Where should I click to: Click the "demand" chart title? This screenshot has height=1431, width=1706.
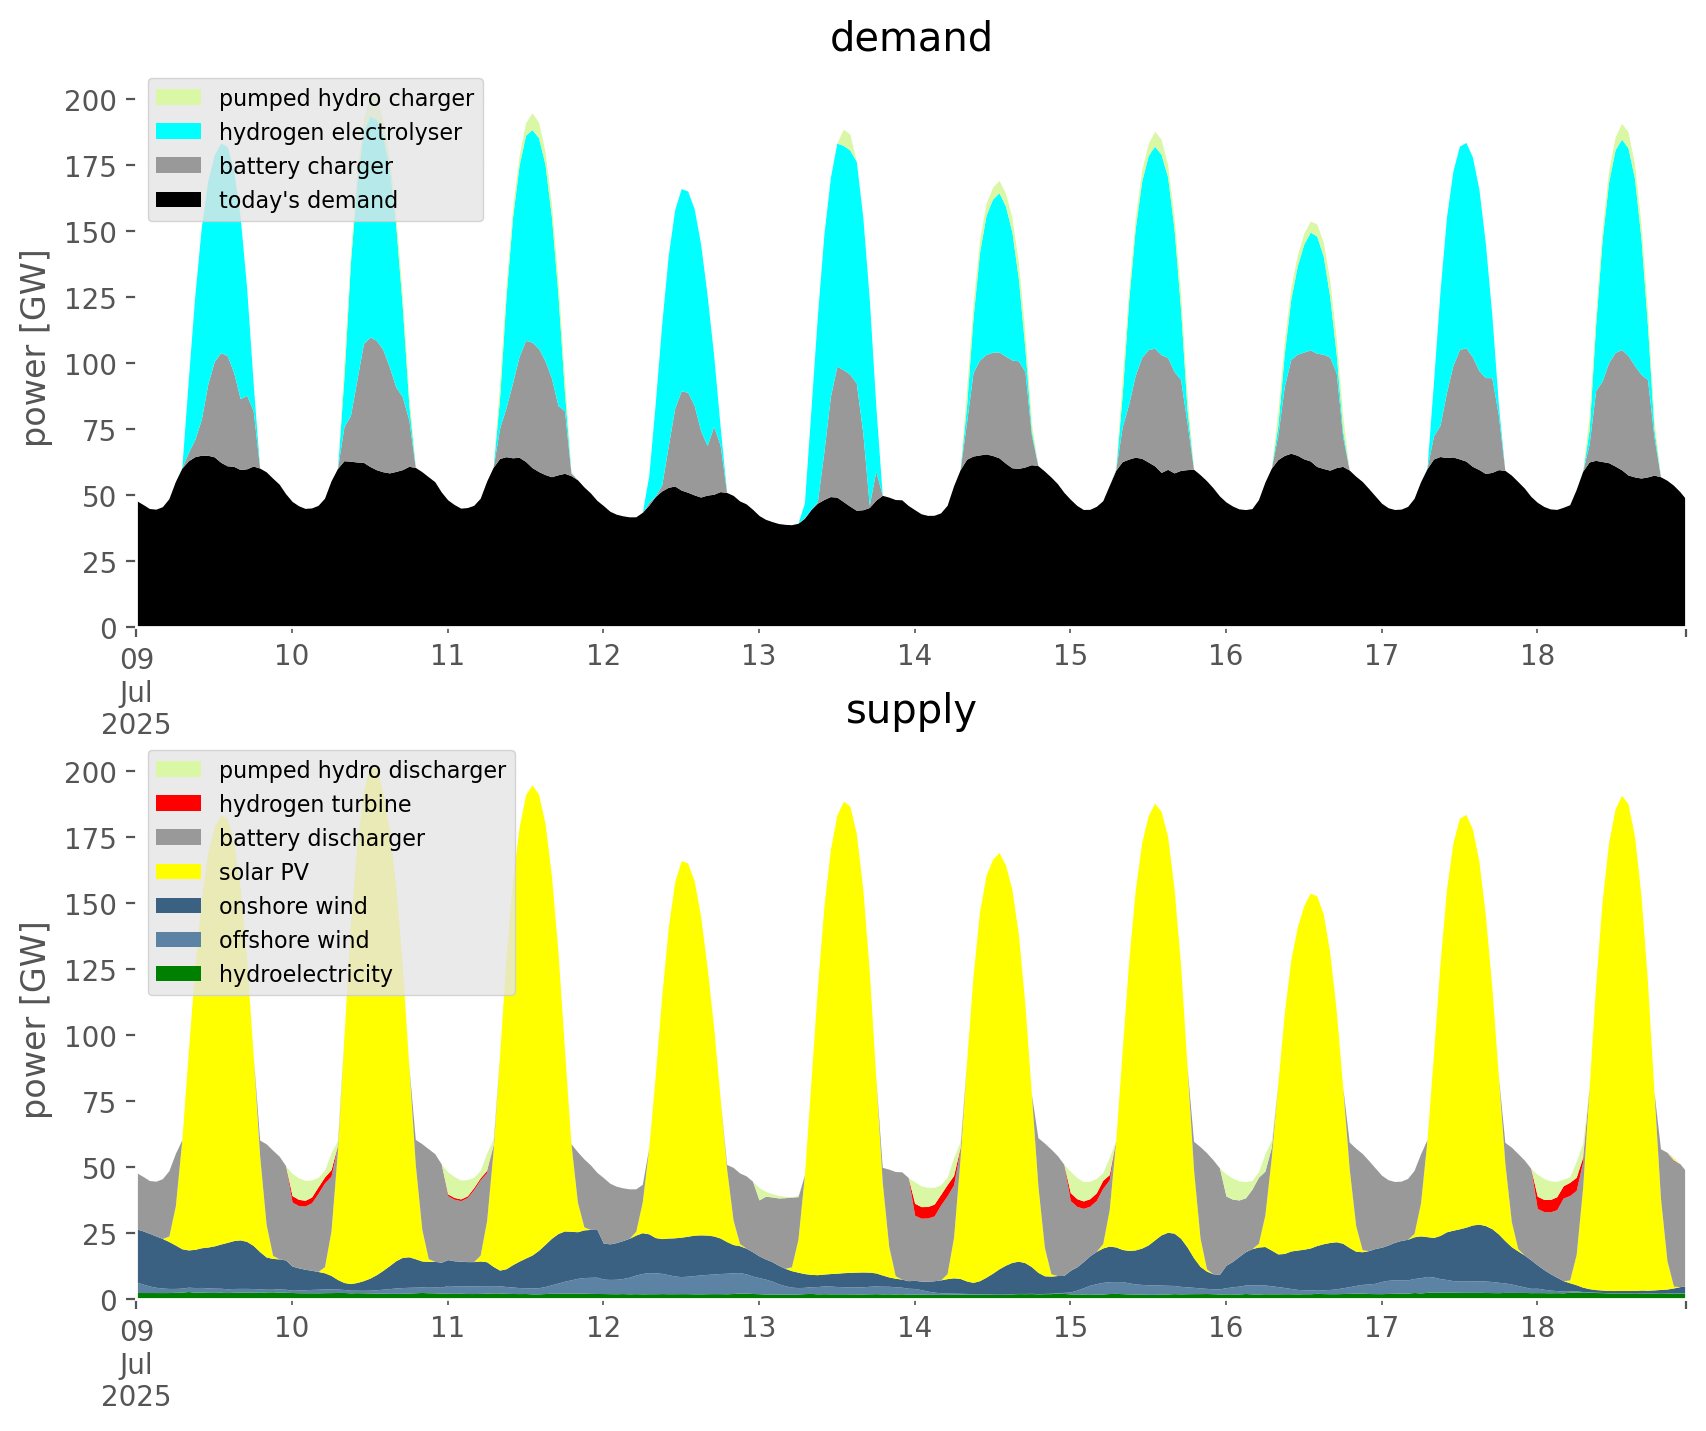click(x=910, y=38)
